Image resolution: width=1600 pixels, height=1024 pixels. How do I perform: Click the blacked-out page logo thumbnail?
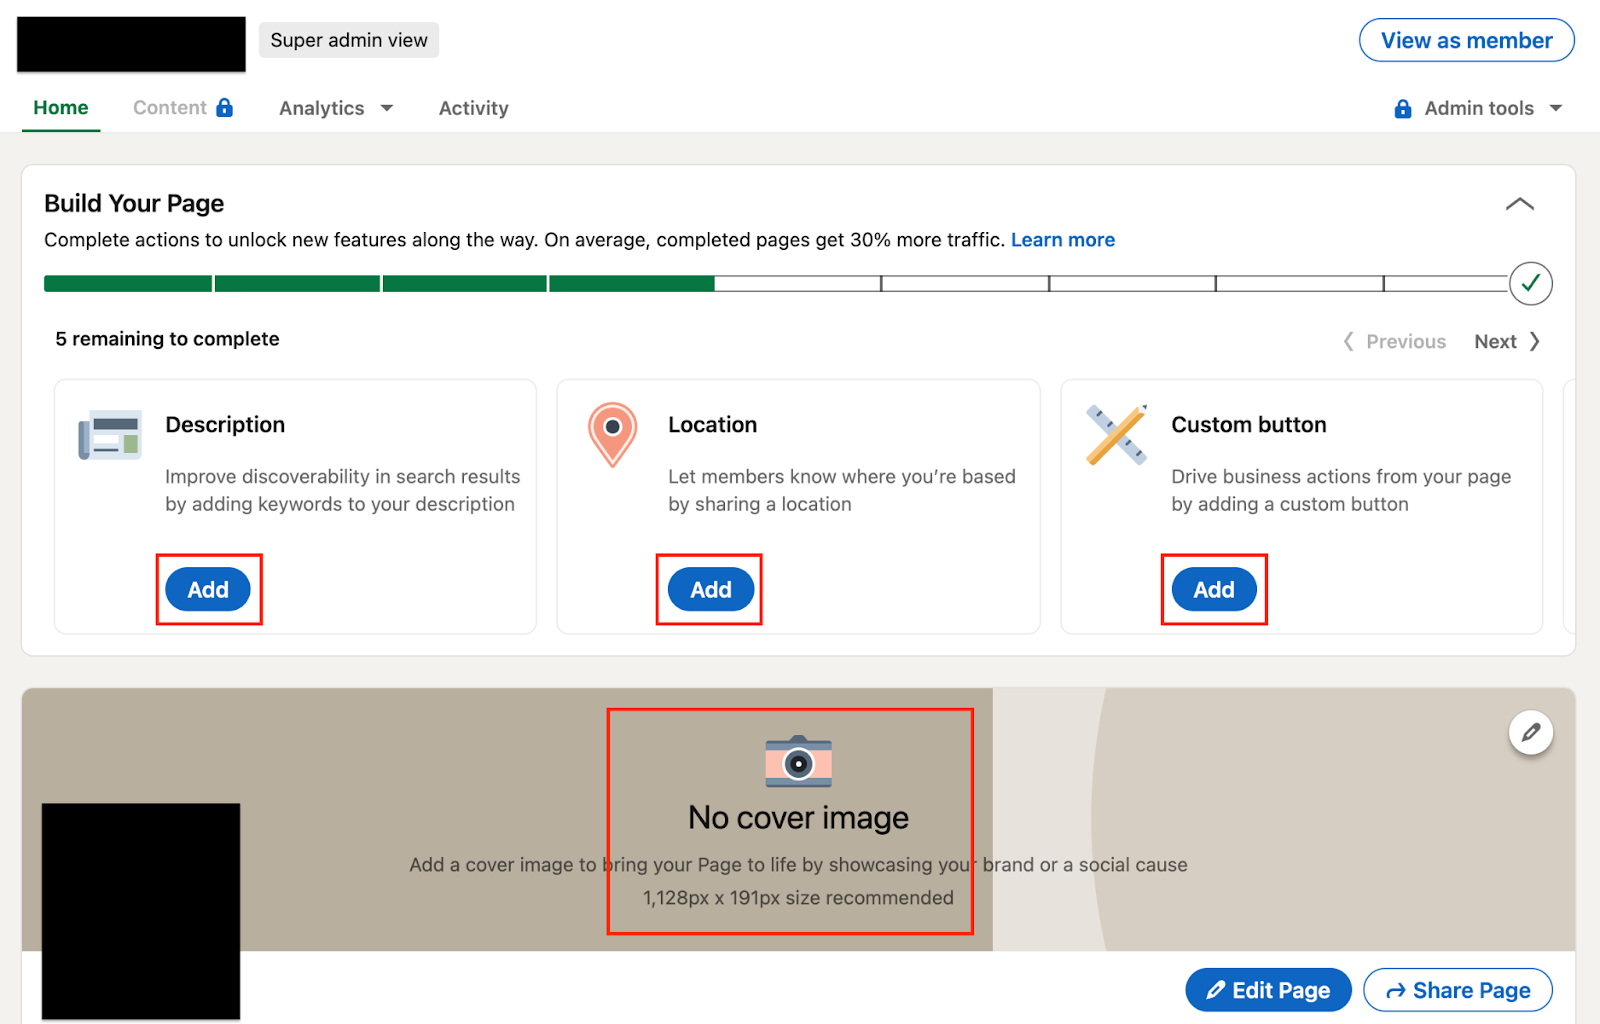point(141,911)
